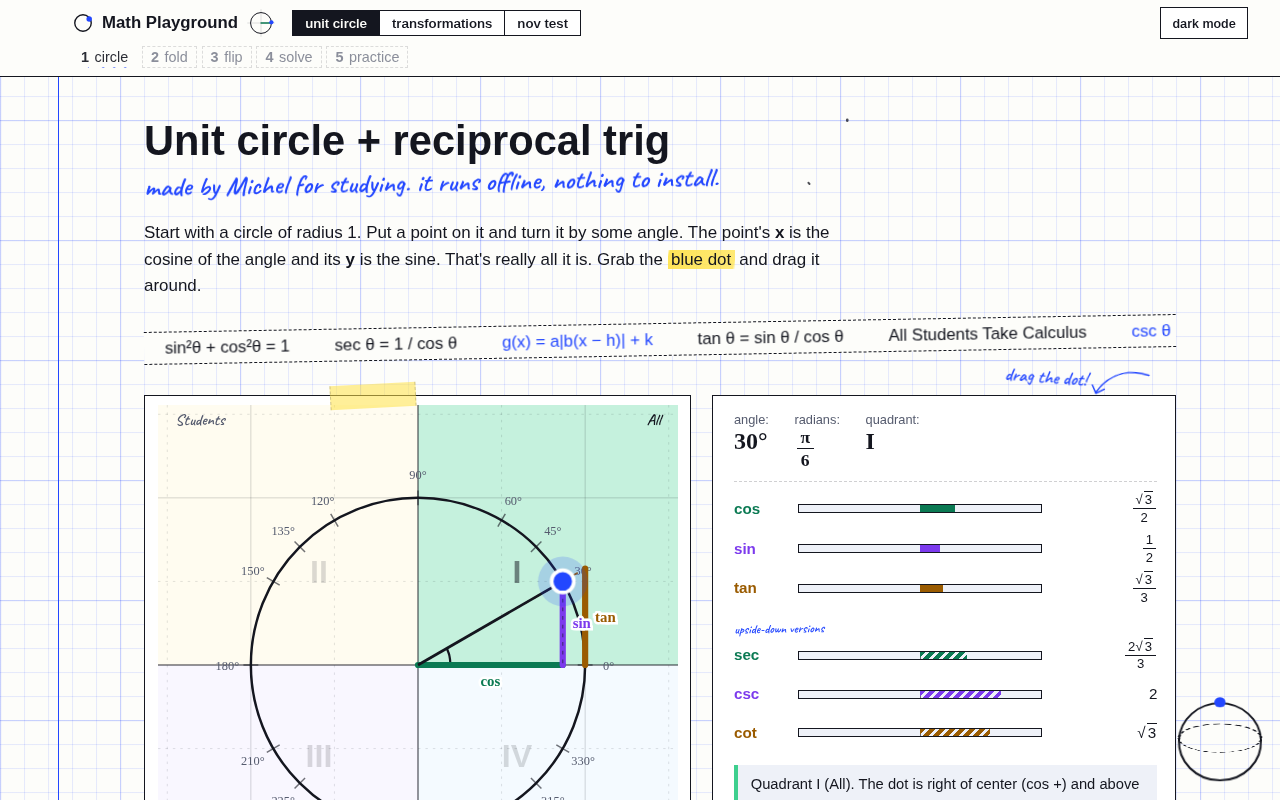Click the "Unit circle + reciprocal trig" heading
The image size is (1280, 800).
point(407,140)
